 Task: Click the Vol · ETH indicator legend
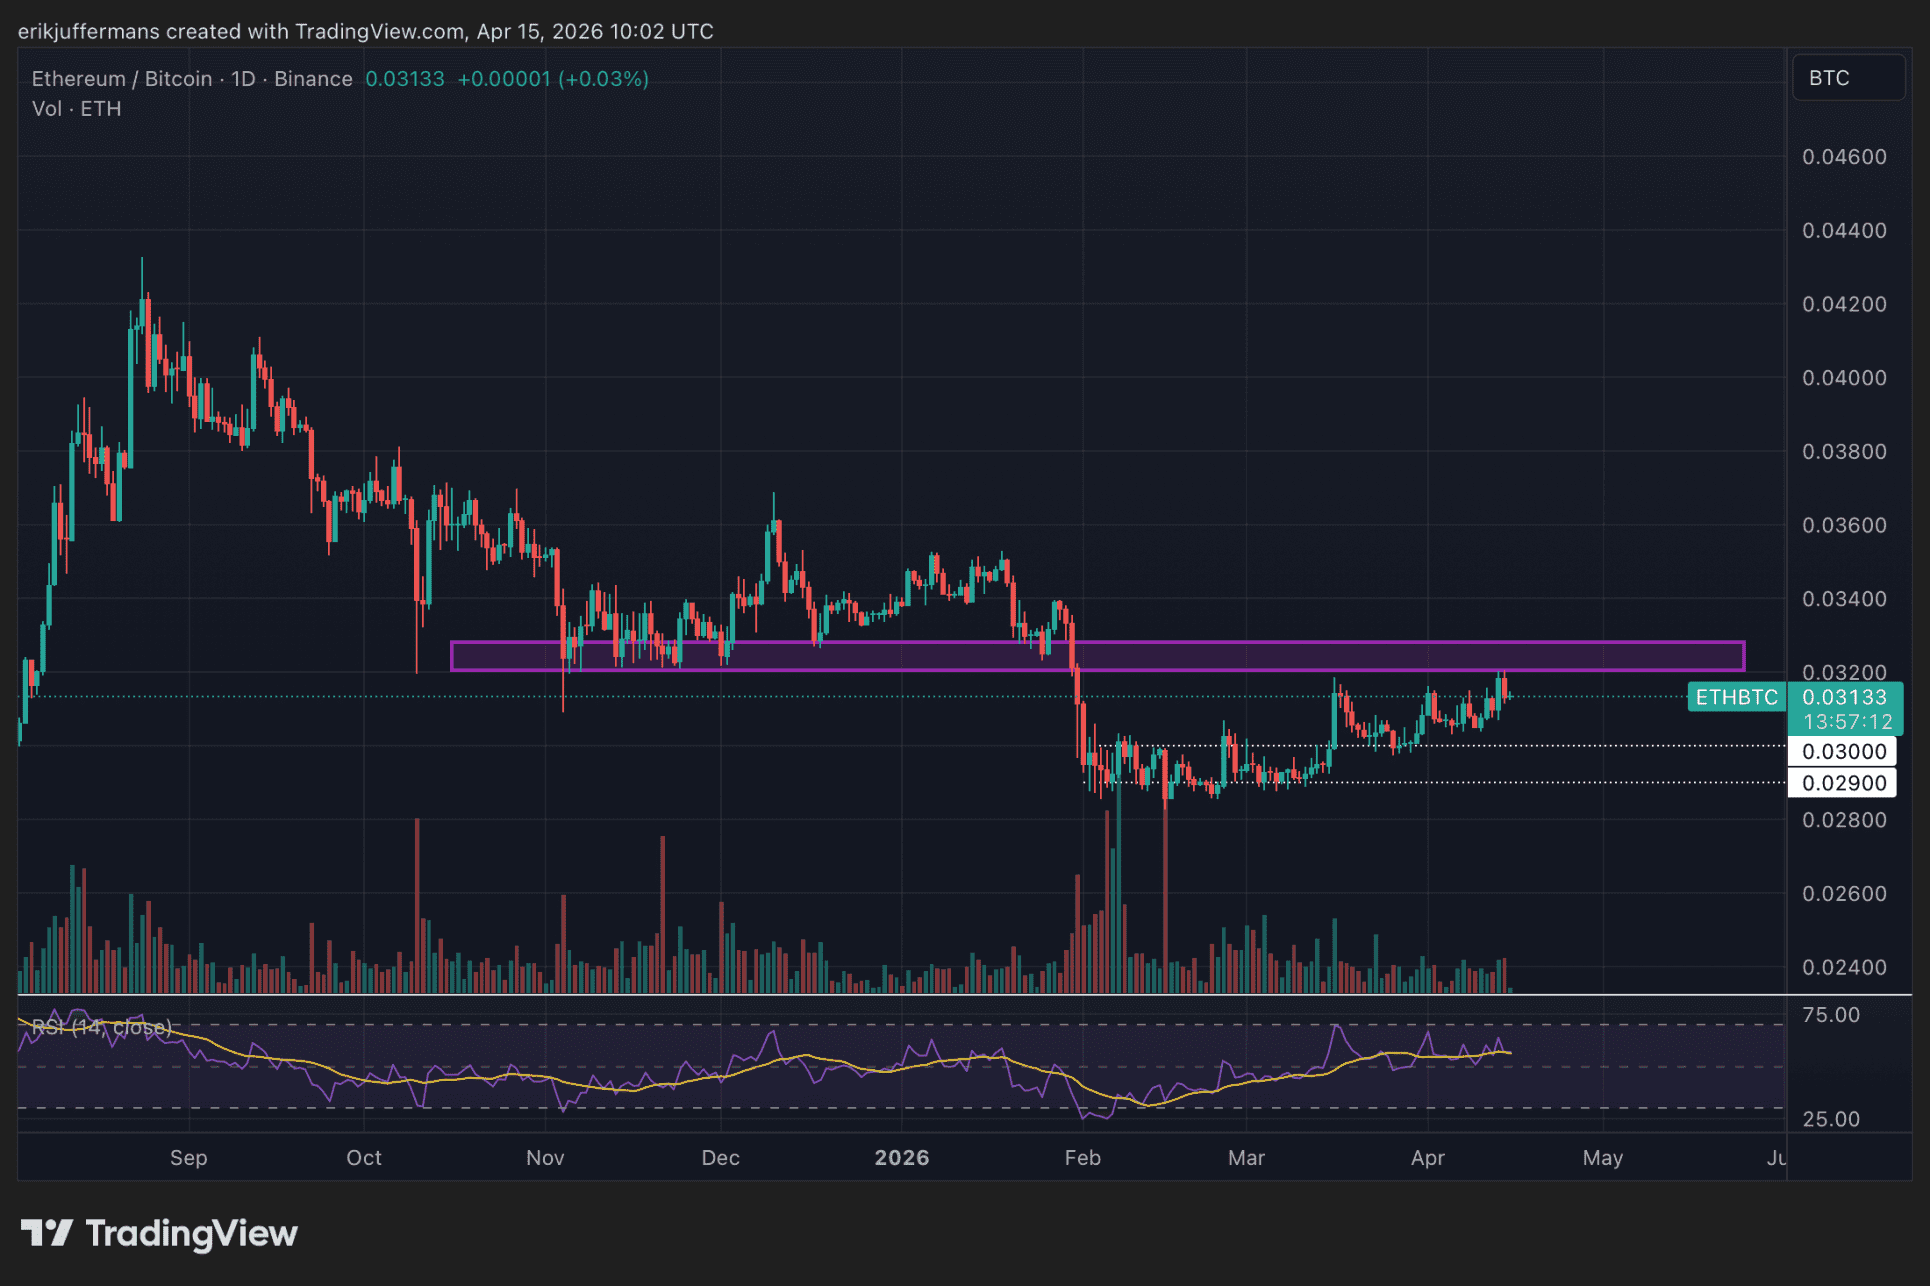76,109
